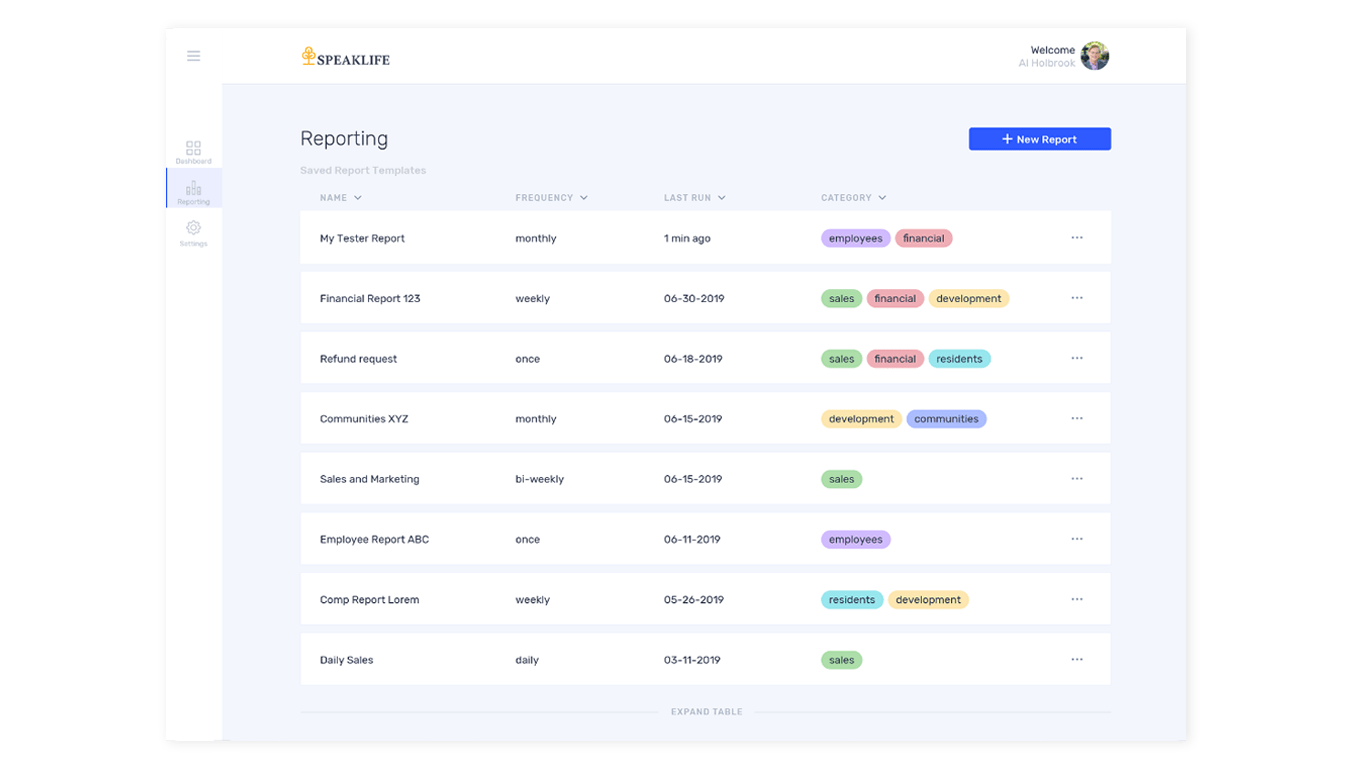Viewport: 1358px width, 768px height.
Task: Open more options for Comp Report Lorem
Action: tap(1077, 599)
